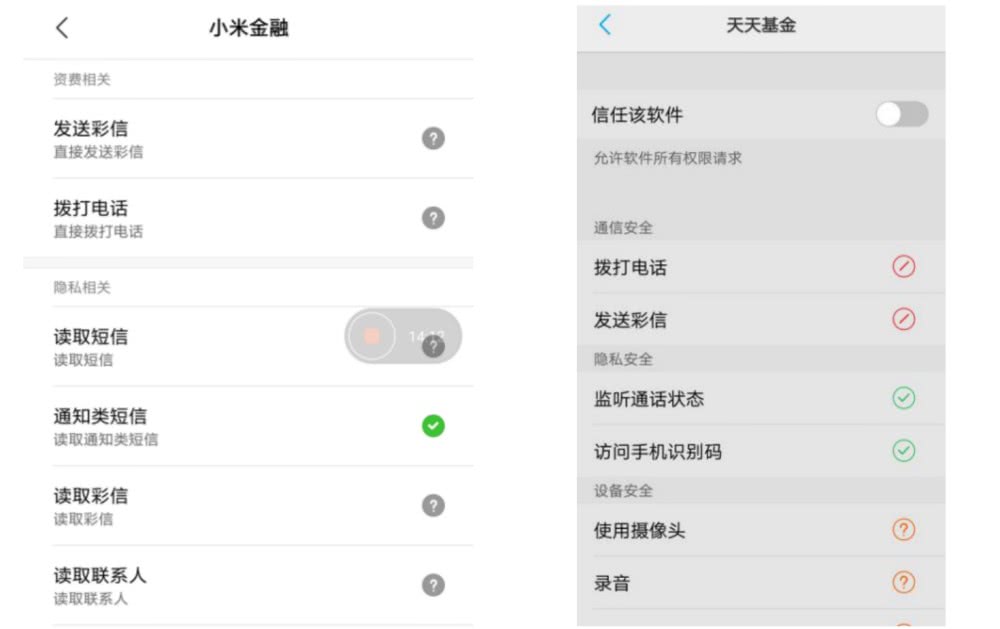Click the question-mark icon beside 直接拨打电话
This screenshot has width=1000, height=629.
click(433, 218)
